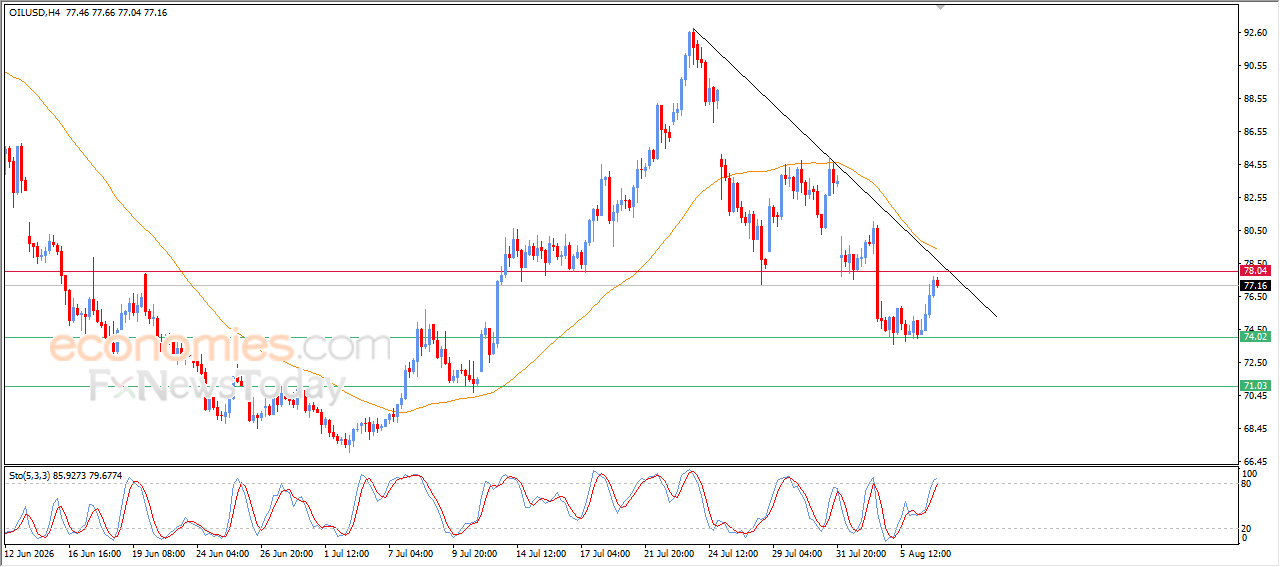
Task: Click the 21 Jul 20:00 date label
Action: (x=669, y=552)
